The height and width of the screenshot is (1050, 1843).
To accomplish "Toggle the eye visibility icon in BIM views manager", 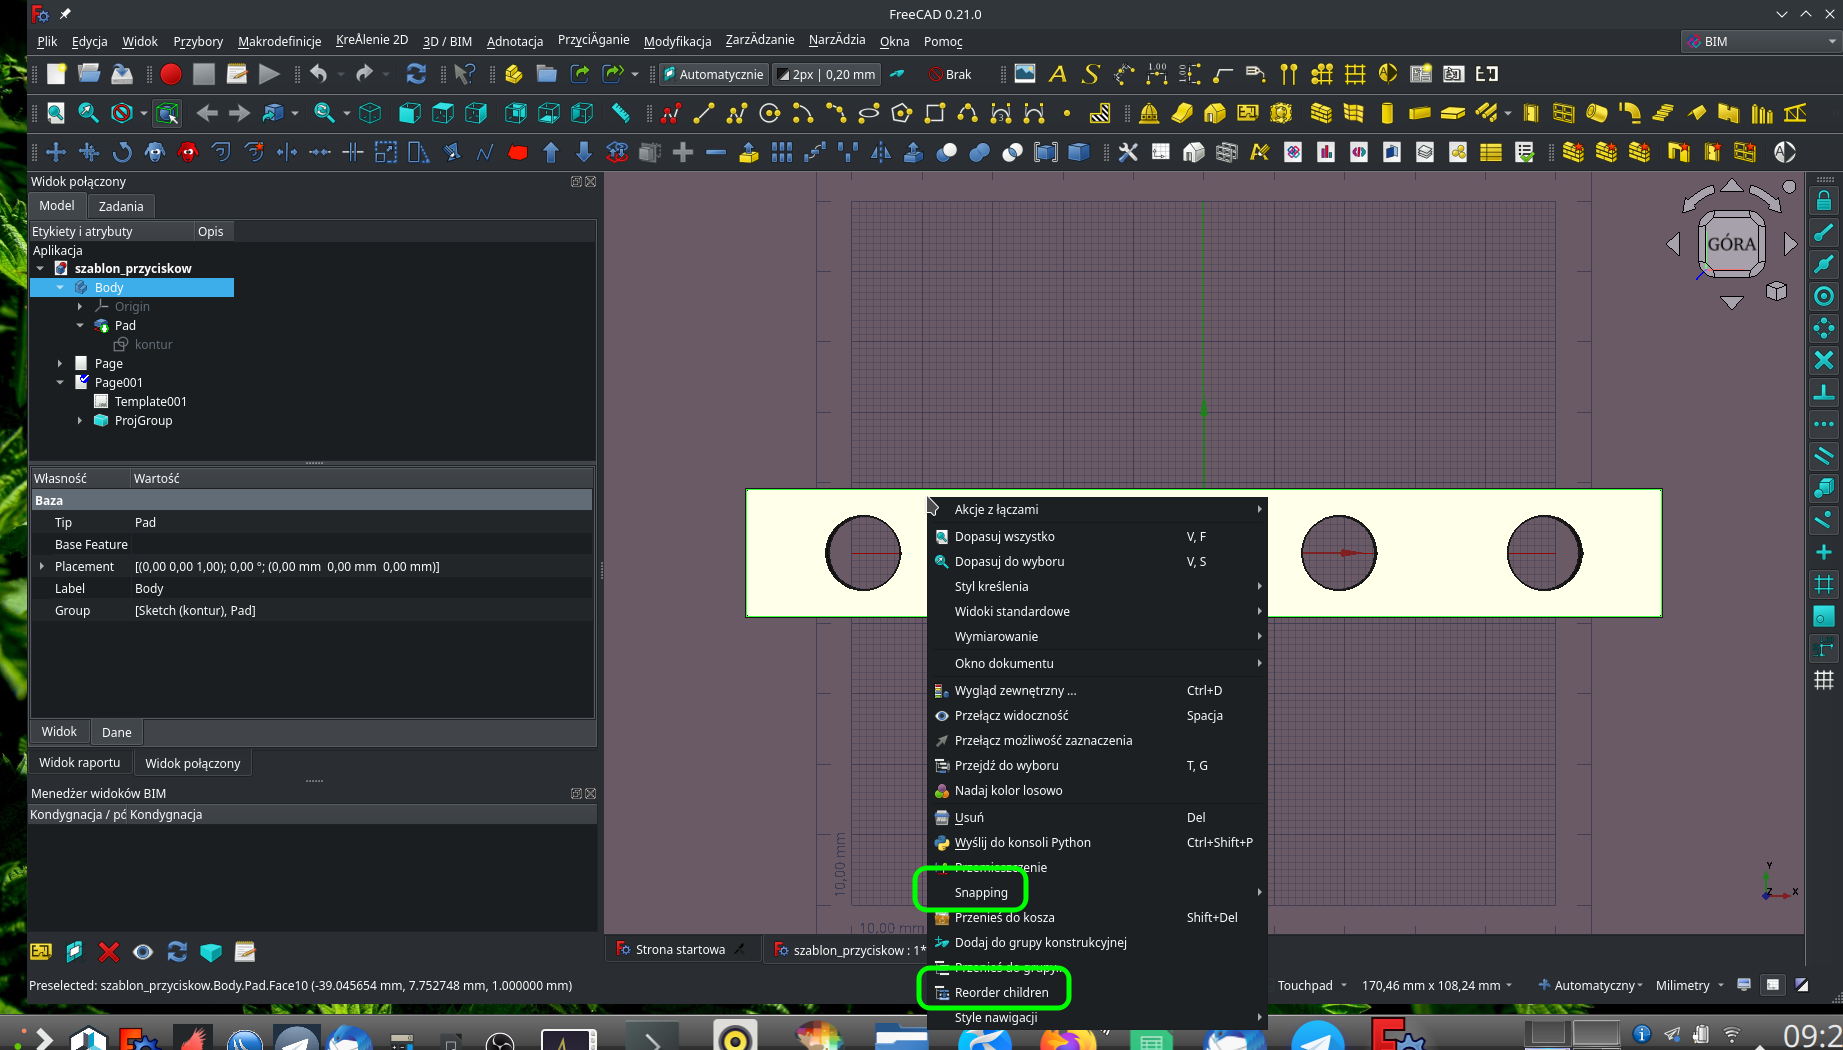I will point(142,952).
